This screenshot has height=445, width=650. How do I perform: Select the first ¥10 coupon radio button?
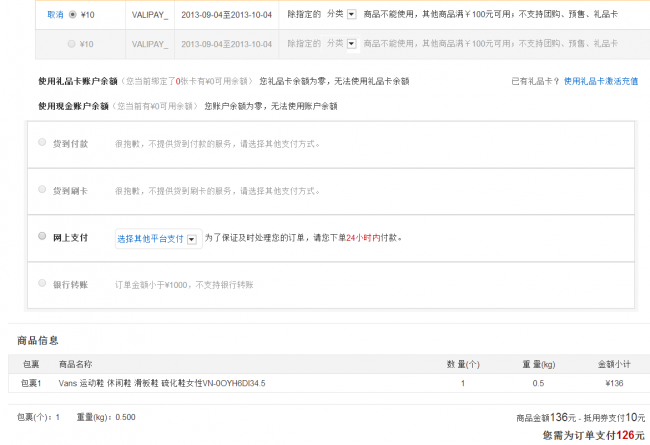pos(71,15)
